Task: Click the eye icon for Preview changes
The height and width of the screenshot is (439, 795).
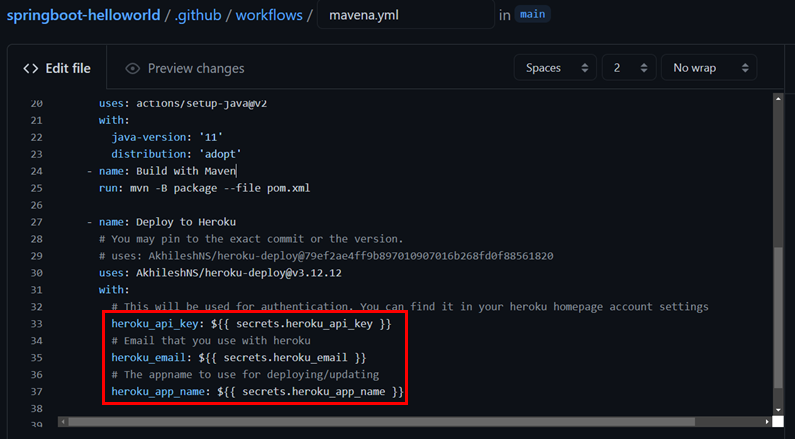Action: (133, 68)
